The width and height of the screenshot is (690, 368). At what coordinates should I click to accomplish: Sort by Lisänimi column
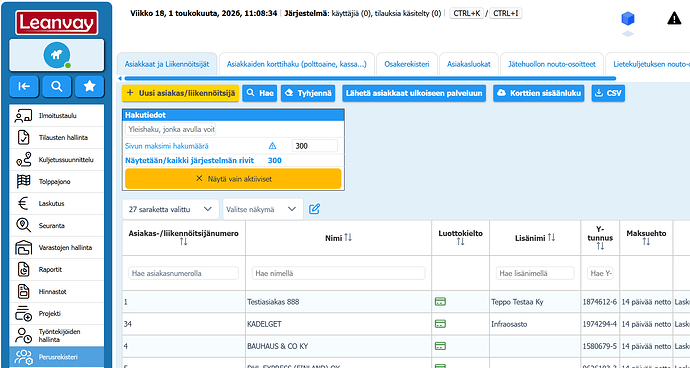coord(551,238)
